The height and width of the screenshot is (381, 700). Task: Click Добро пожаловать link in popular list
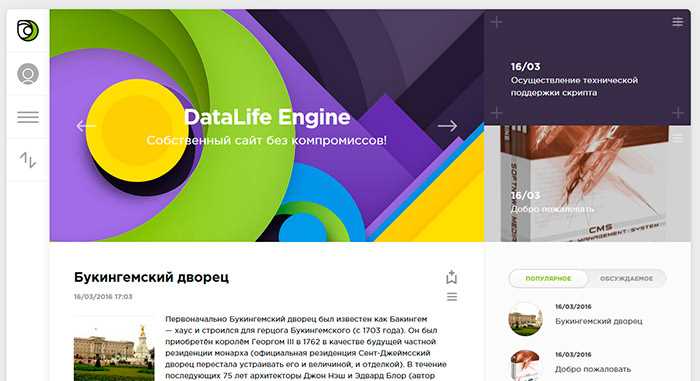(x=593, y=369)
